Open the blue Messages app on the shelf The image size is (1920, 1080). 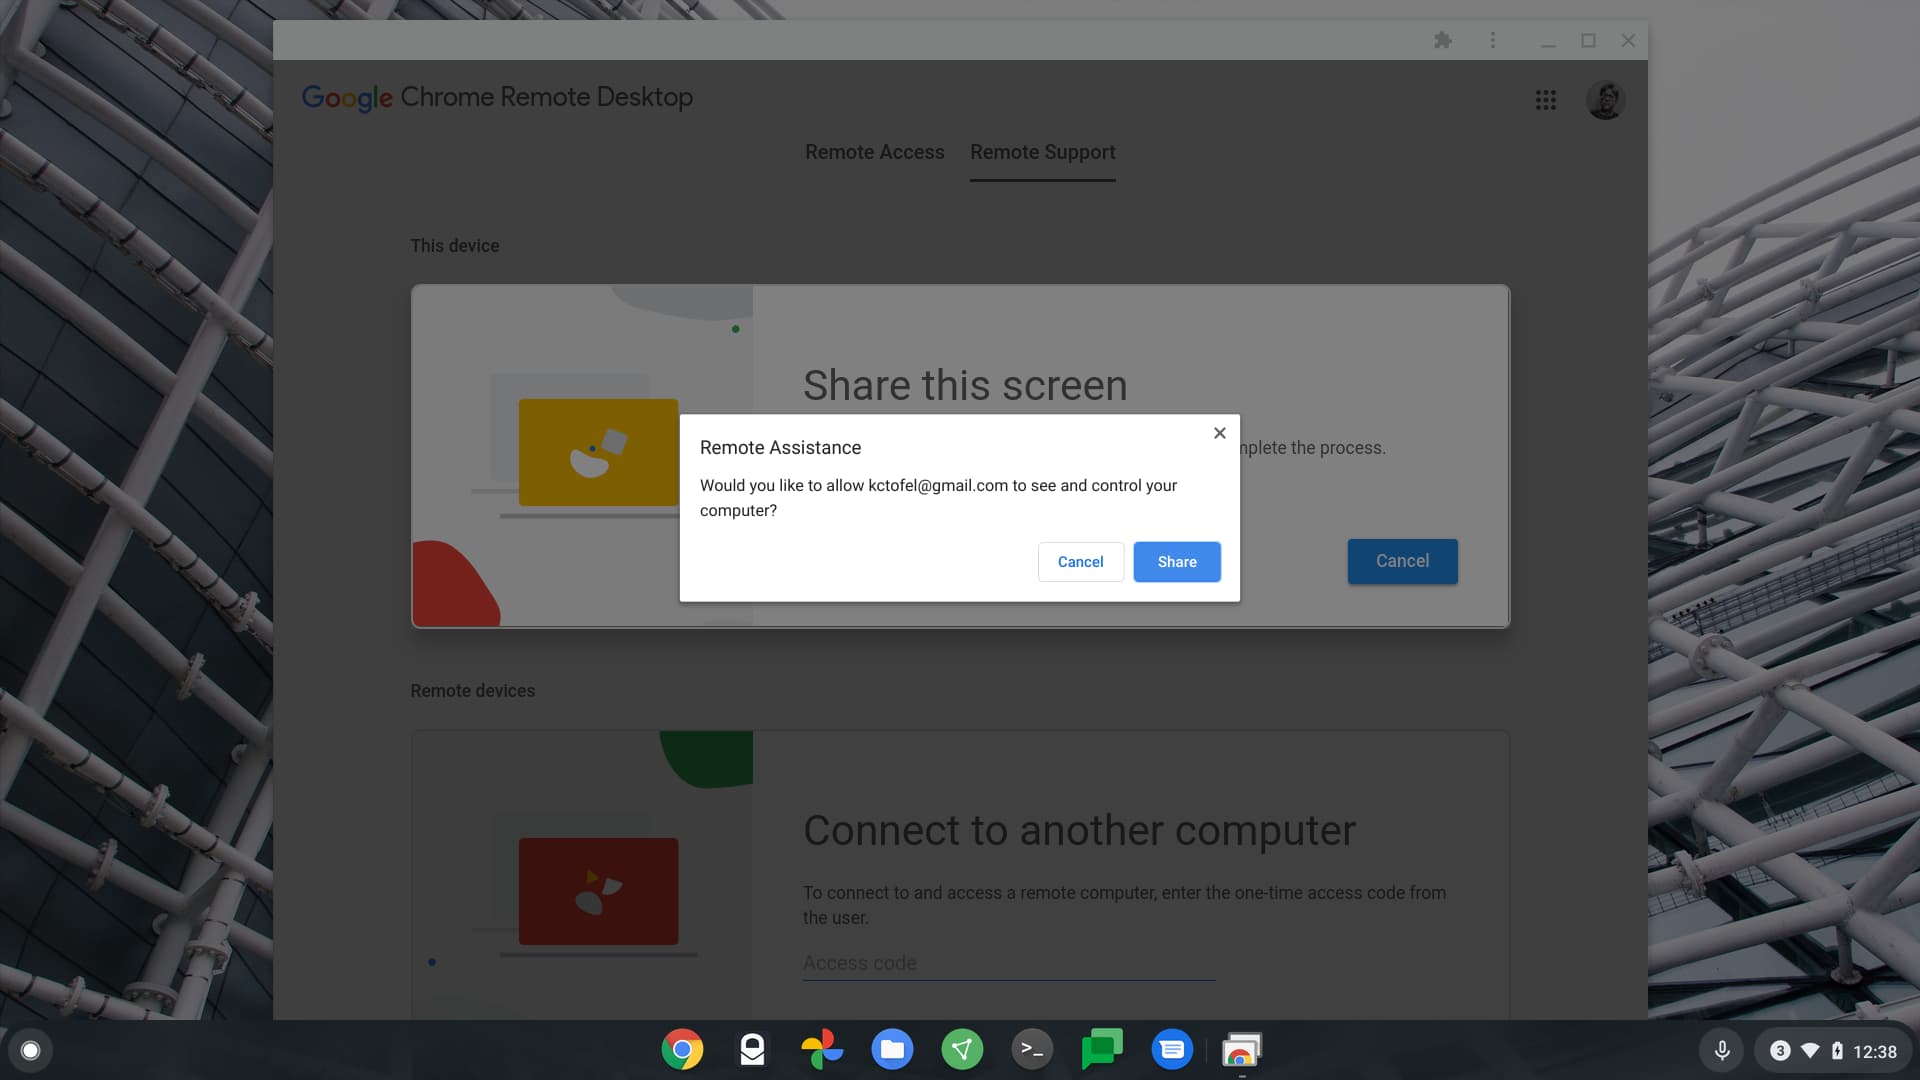(1172, 1050)
